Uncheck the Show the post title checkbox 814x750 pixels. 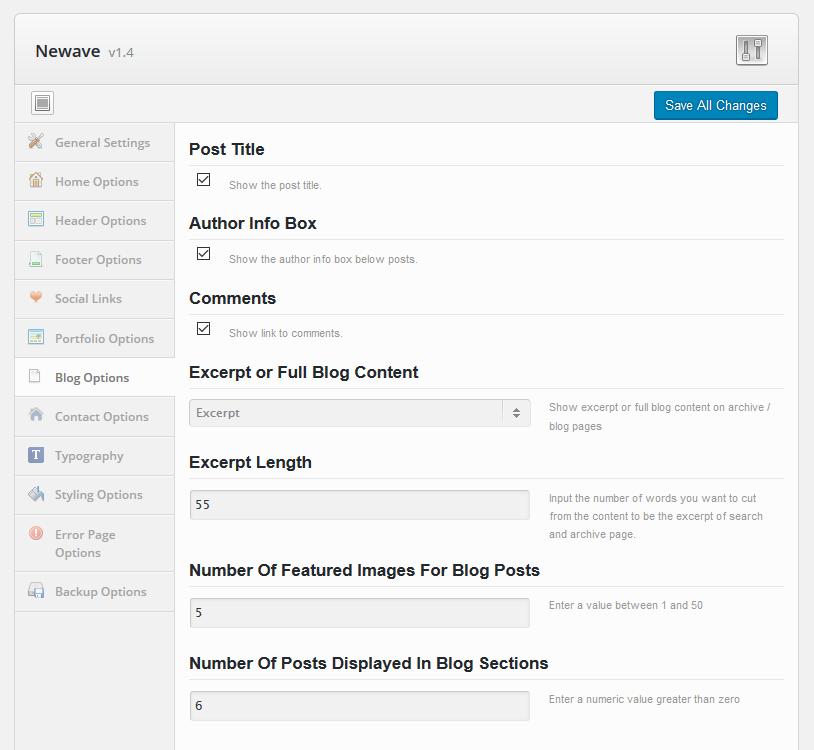point(204,180)
